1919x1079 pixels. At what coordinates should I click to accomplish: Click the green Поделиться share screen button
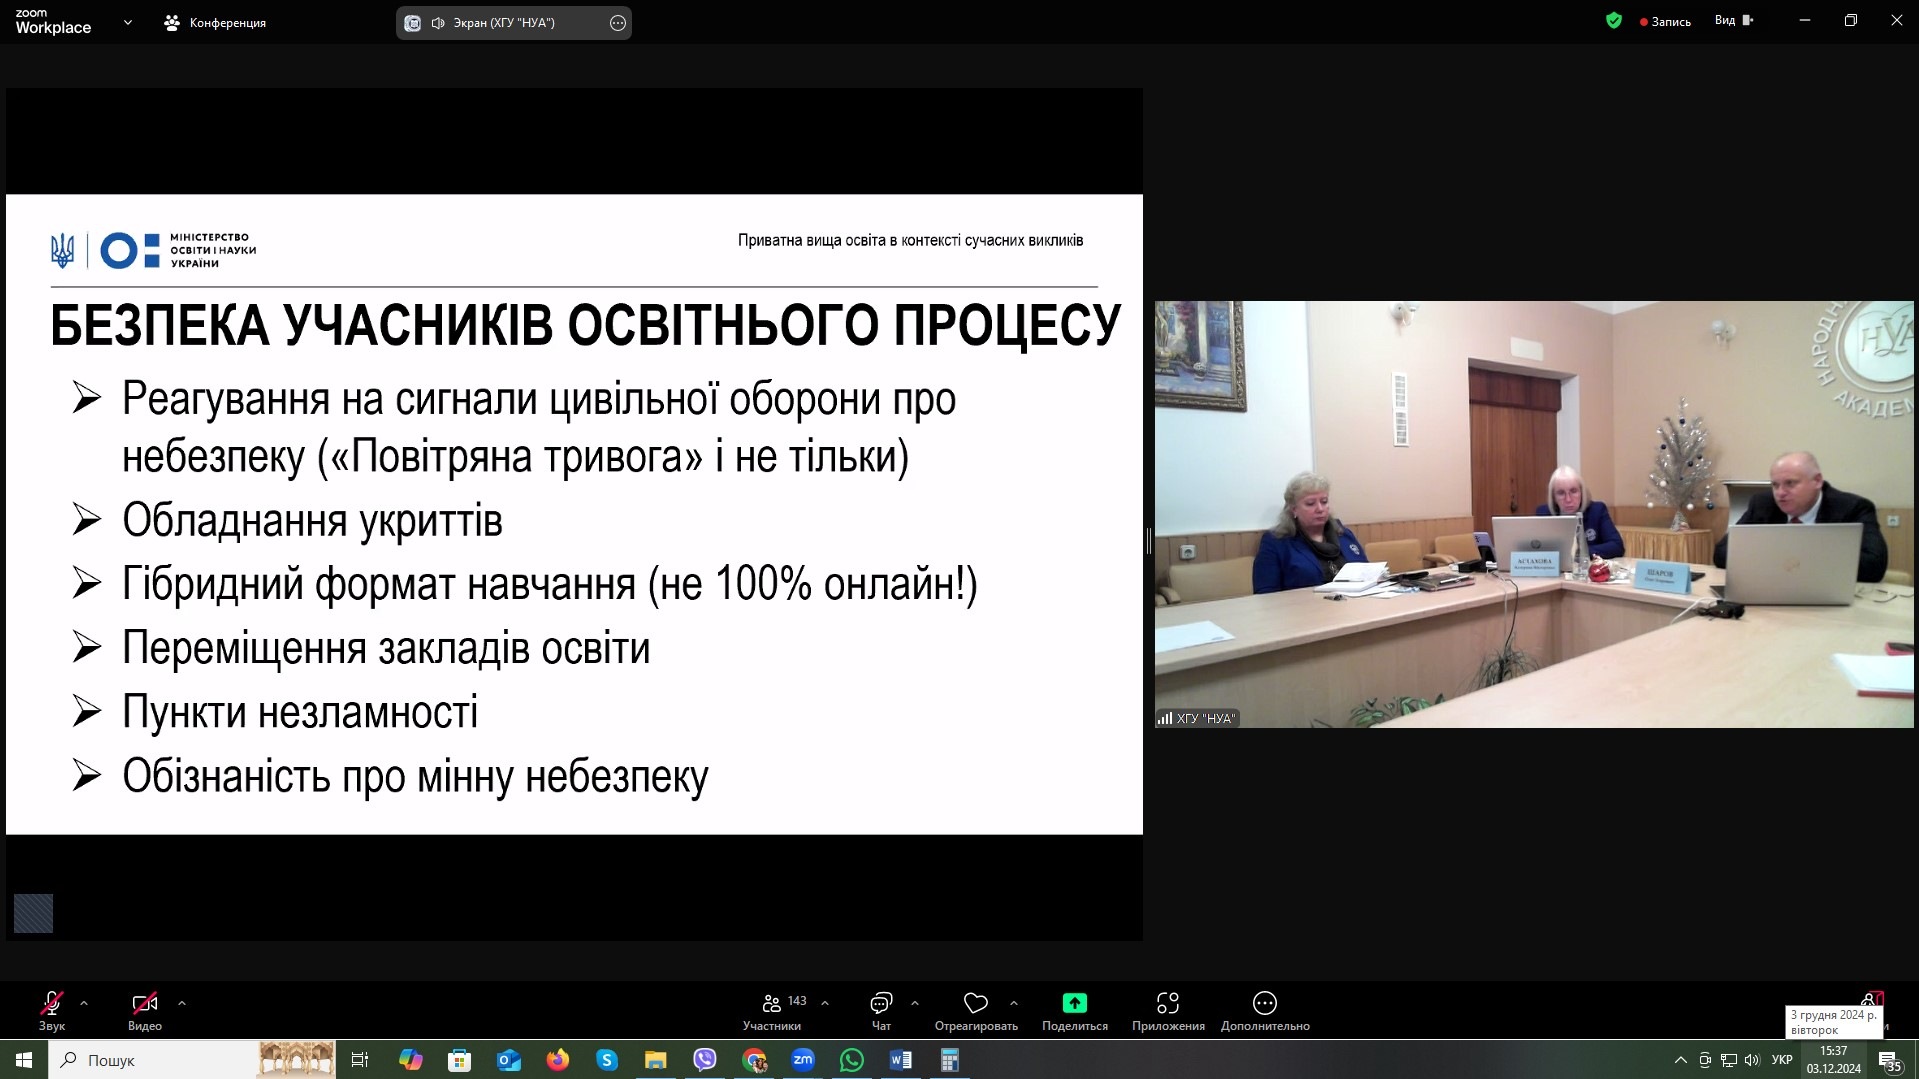[x=1074, y=1003]
